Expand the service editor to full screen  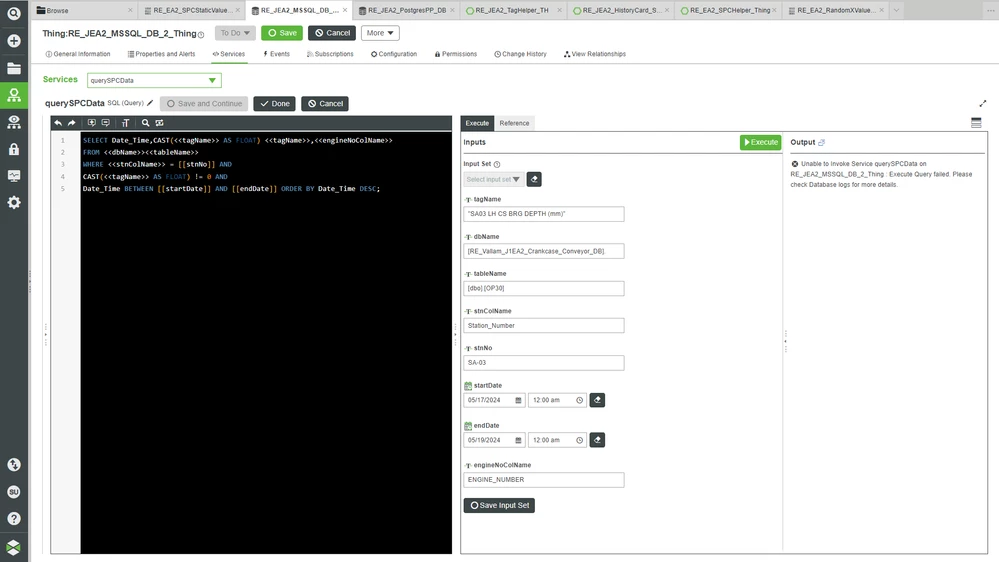coord(982,103)
